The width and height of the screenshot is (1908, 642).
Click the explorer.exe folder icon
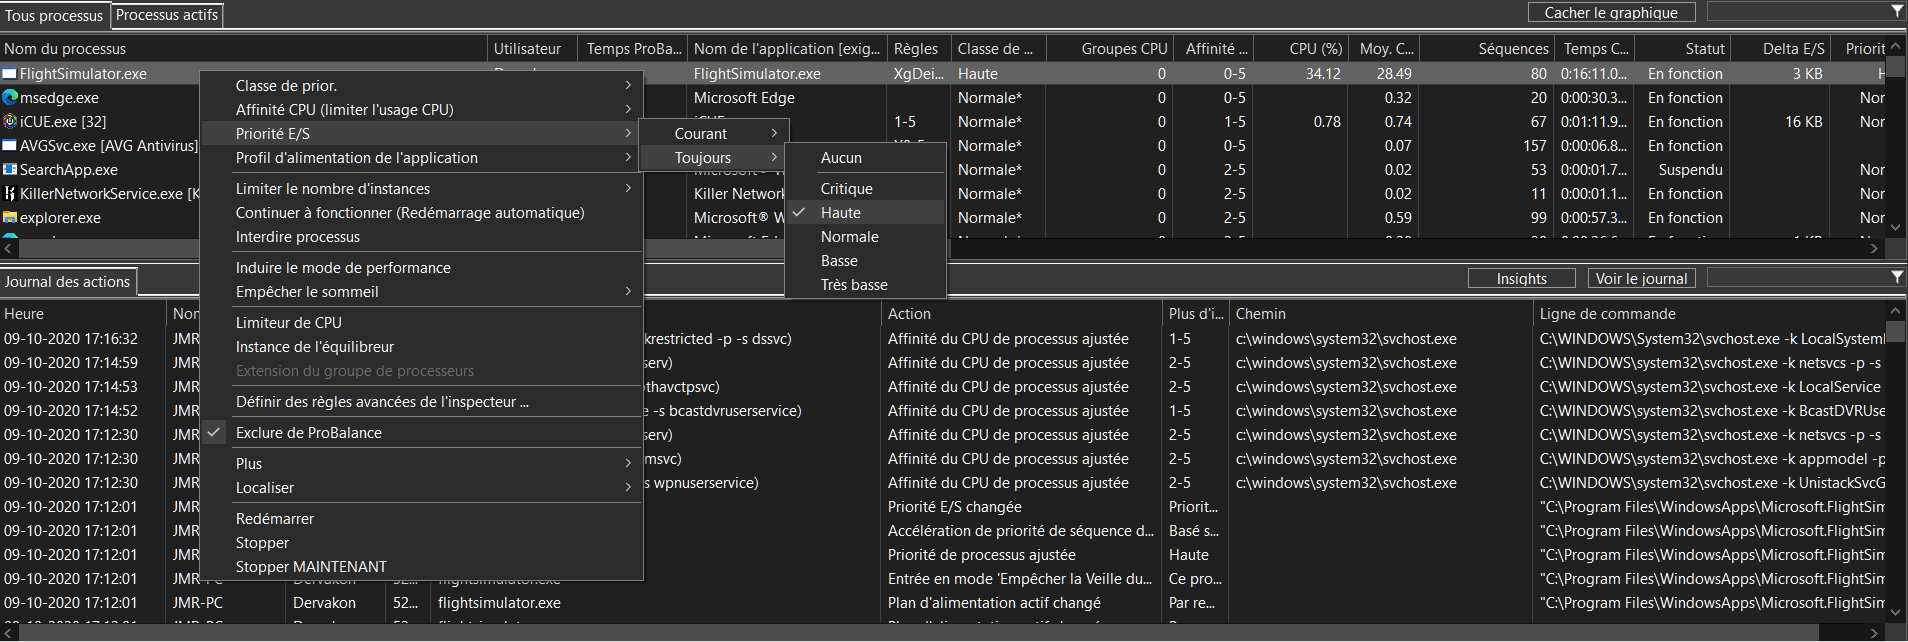(x=10, y=218)
